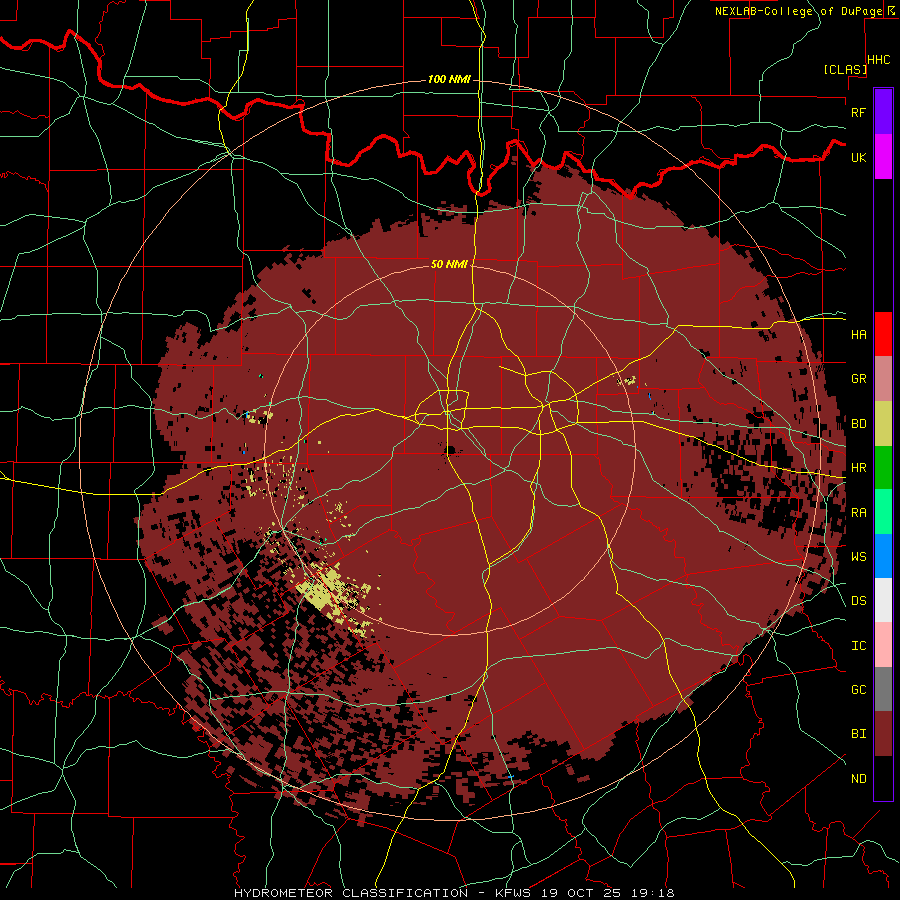Image resolution: width=900 pixels, height=900 pixels.
Task: Click the UK legend label
Action: pos(859,157)
